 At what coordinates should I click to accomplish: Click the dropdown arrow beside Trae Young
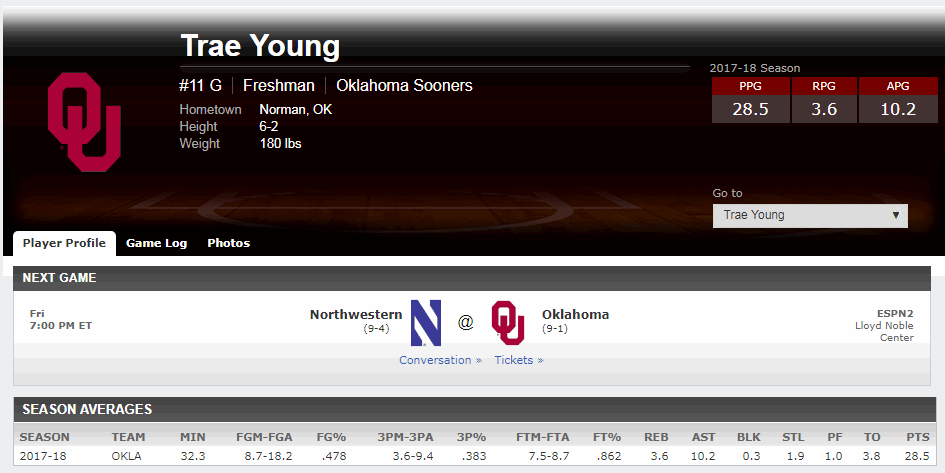click(896, 215)
